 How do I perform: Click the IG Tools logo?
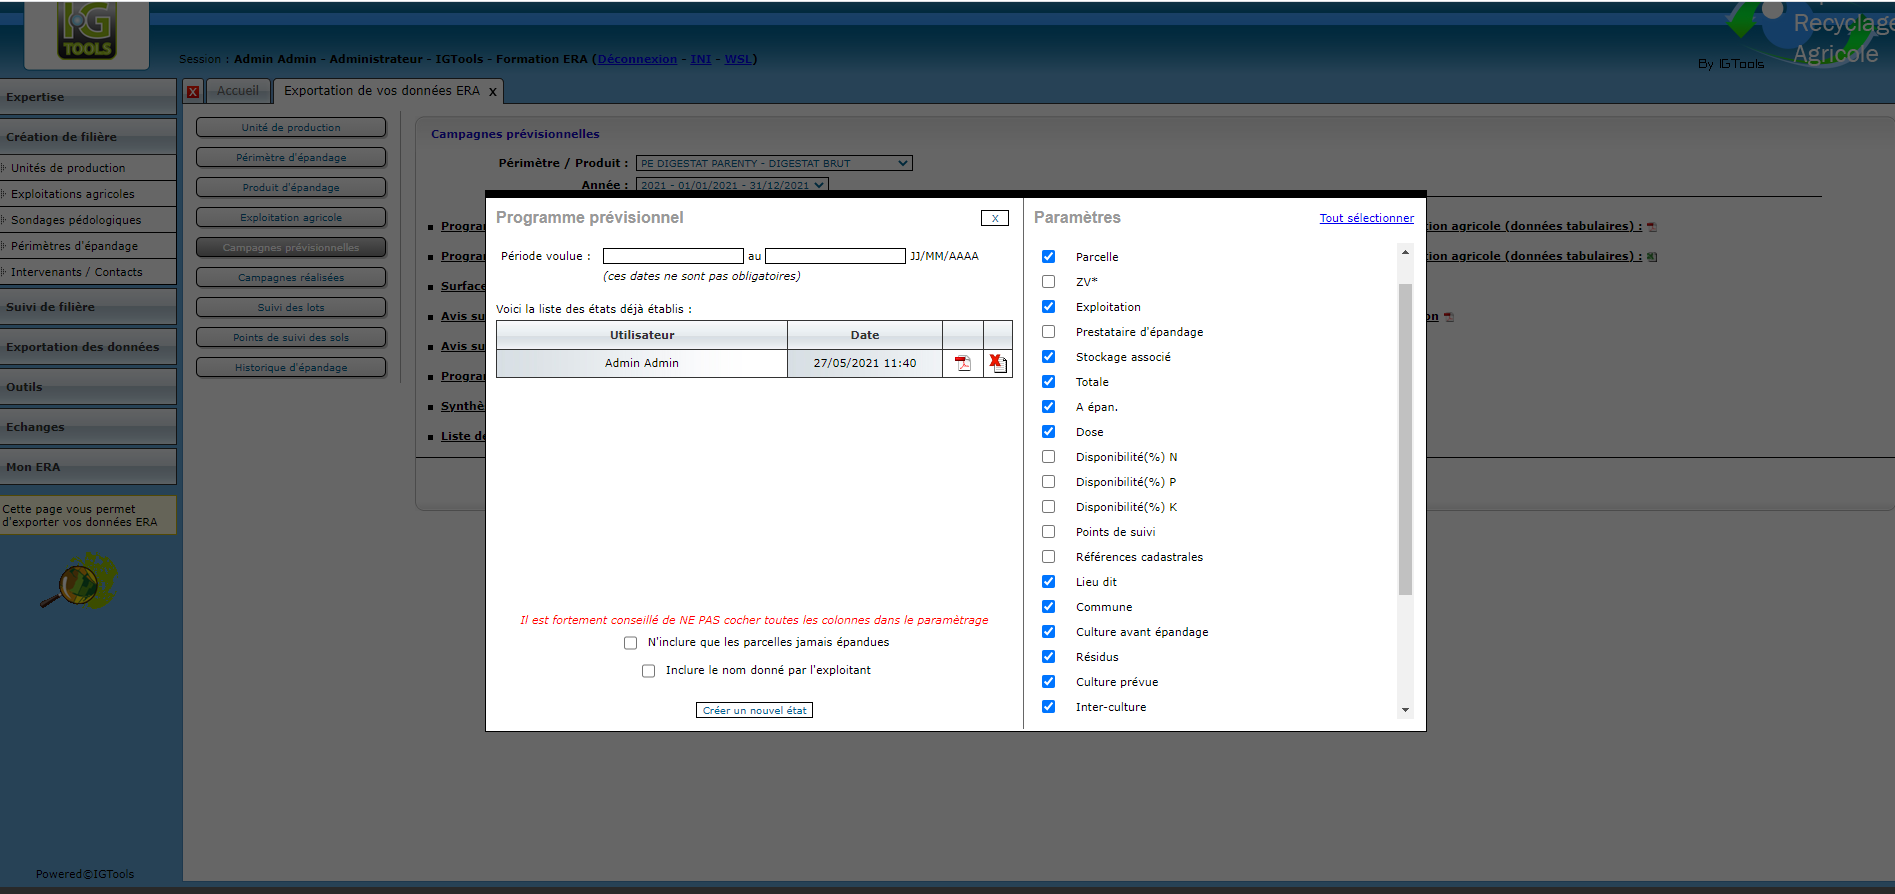pos(87,32)
